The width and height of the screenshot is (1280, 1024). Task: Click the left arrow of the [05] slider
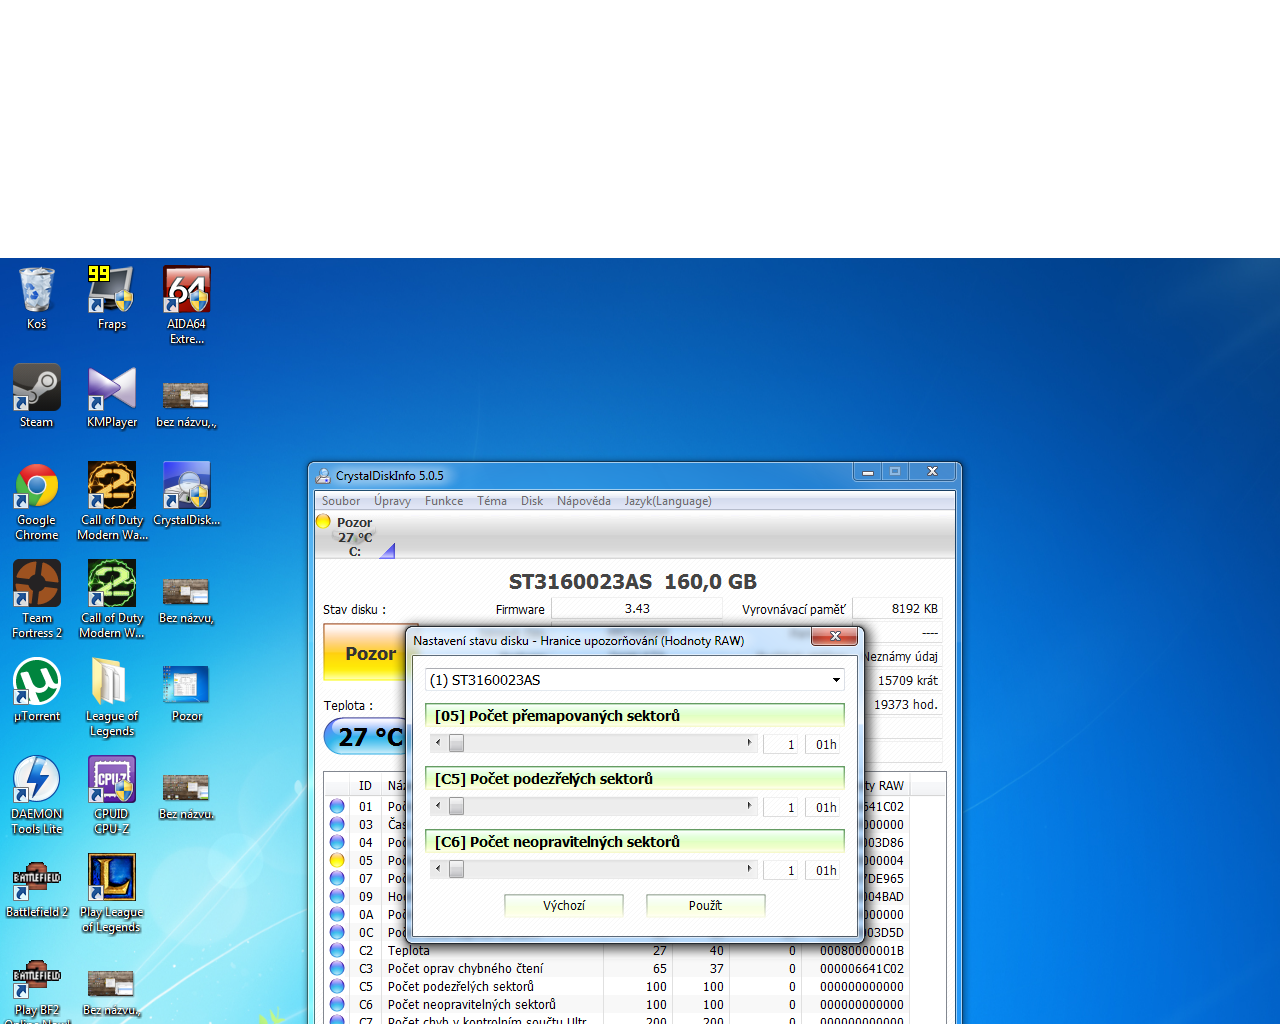pyautogui.click(x=437, y=743)
